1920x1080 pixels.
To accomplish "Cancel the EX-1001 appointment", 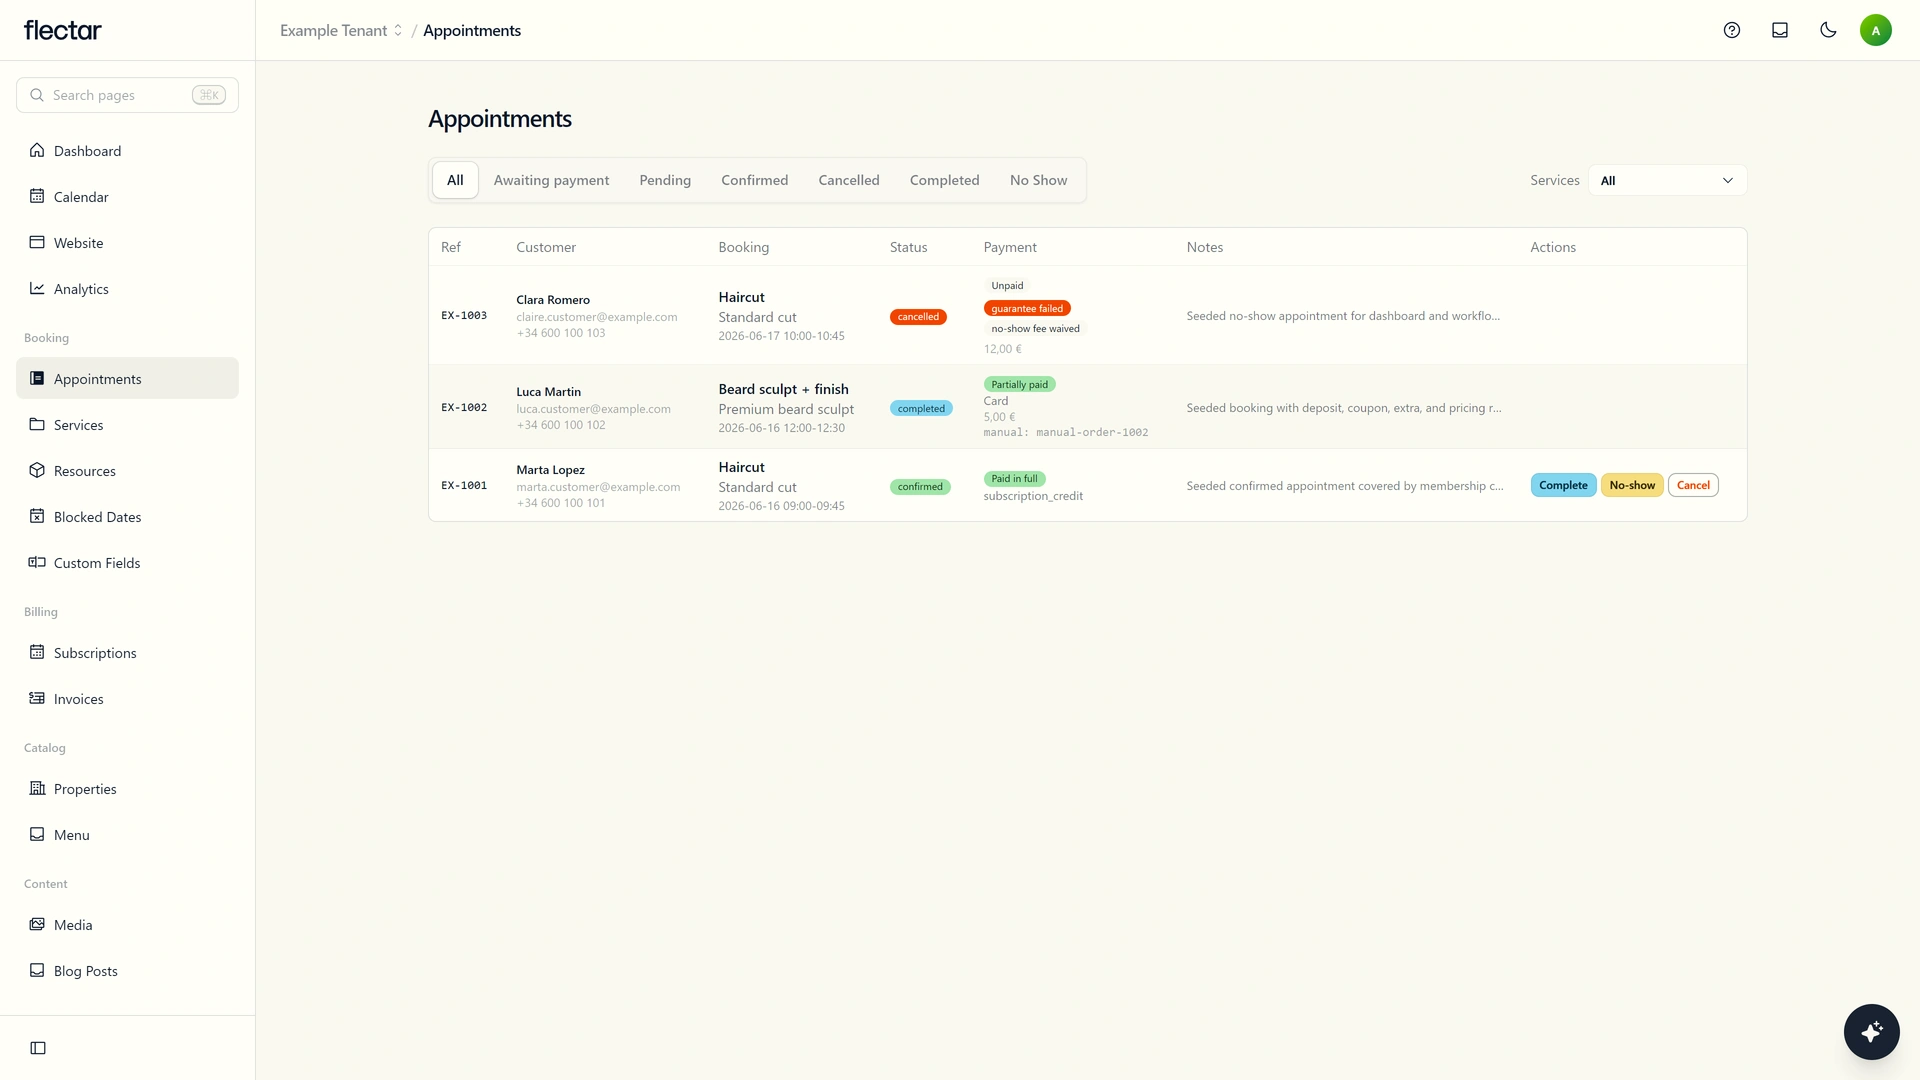I will (x=1693, y=485).
